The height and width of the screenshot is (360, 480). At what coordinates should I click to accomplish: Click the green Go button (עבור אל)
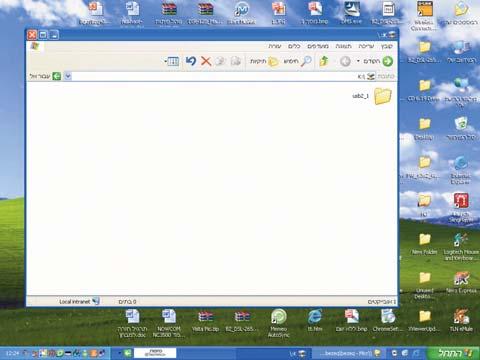point(45,77)
